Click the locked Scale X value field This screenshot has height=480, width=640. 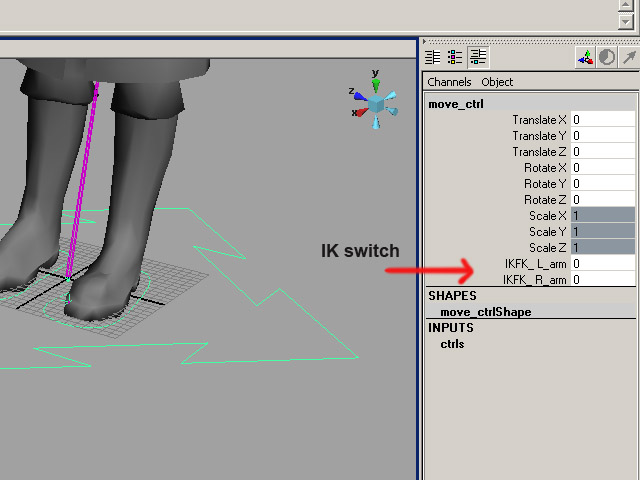pyautogui.click(x=603, y=215)
